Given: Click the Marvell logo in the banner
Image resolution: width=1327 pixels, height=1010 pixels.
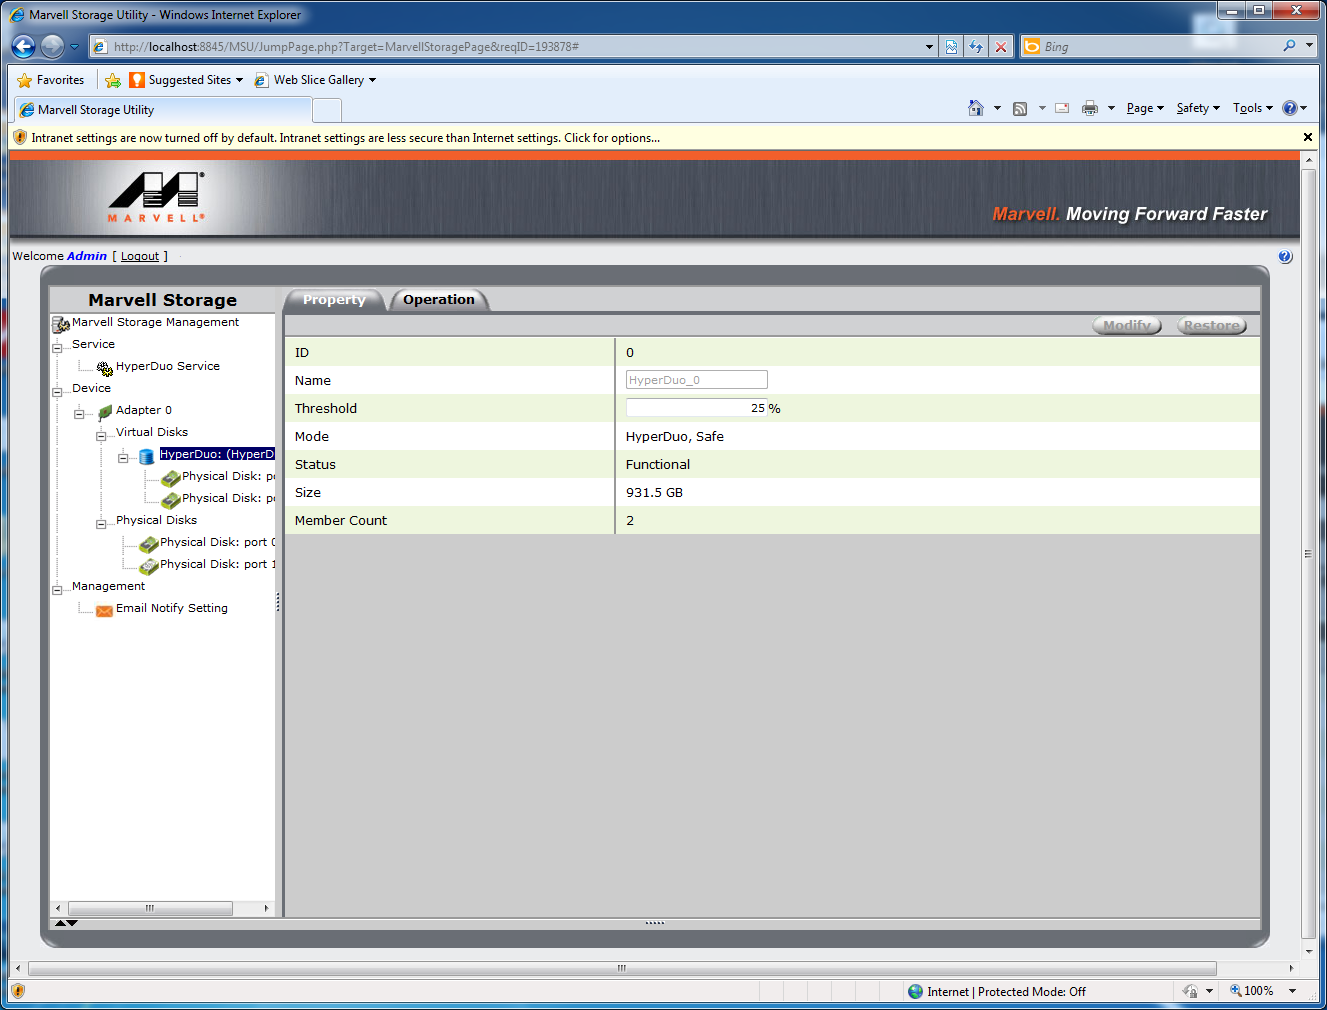Looking at the screenshot, I should [x=157, y=197].
